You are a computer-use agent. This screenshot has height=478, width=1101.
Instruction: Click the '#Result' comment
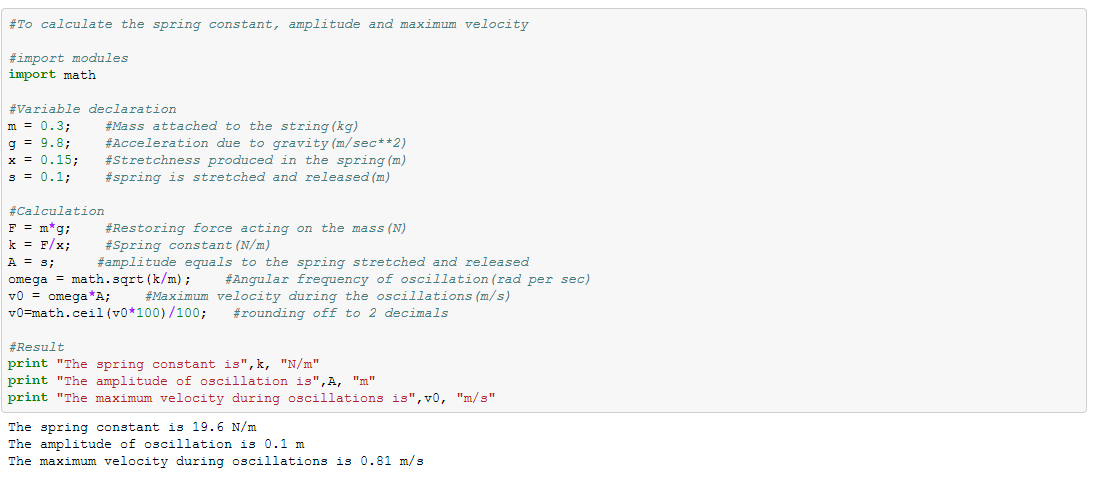coord(36,347)
